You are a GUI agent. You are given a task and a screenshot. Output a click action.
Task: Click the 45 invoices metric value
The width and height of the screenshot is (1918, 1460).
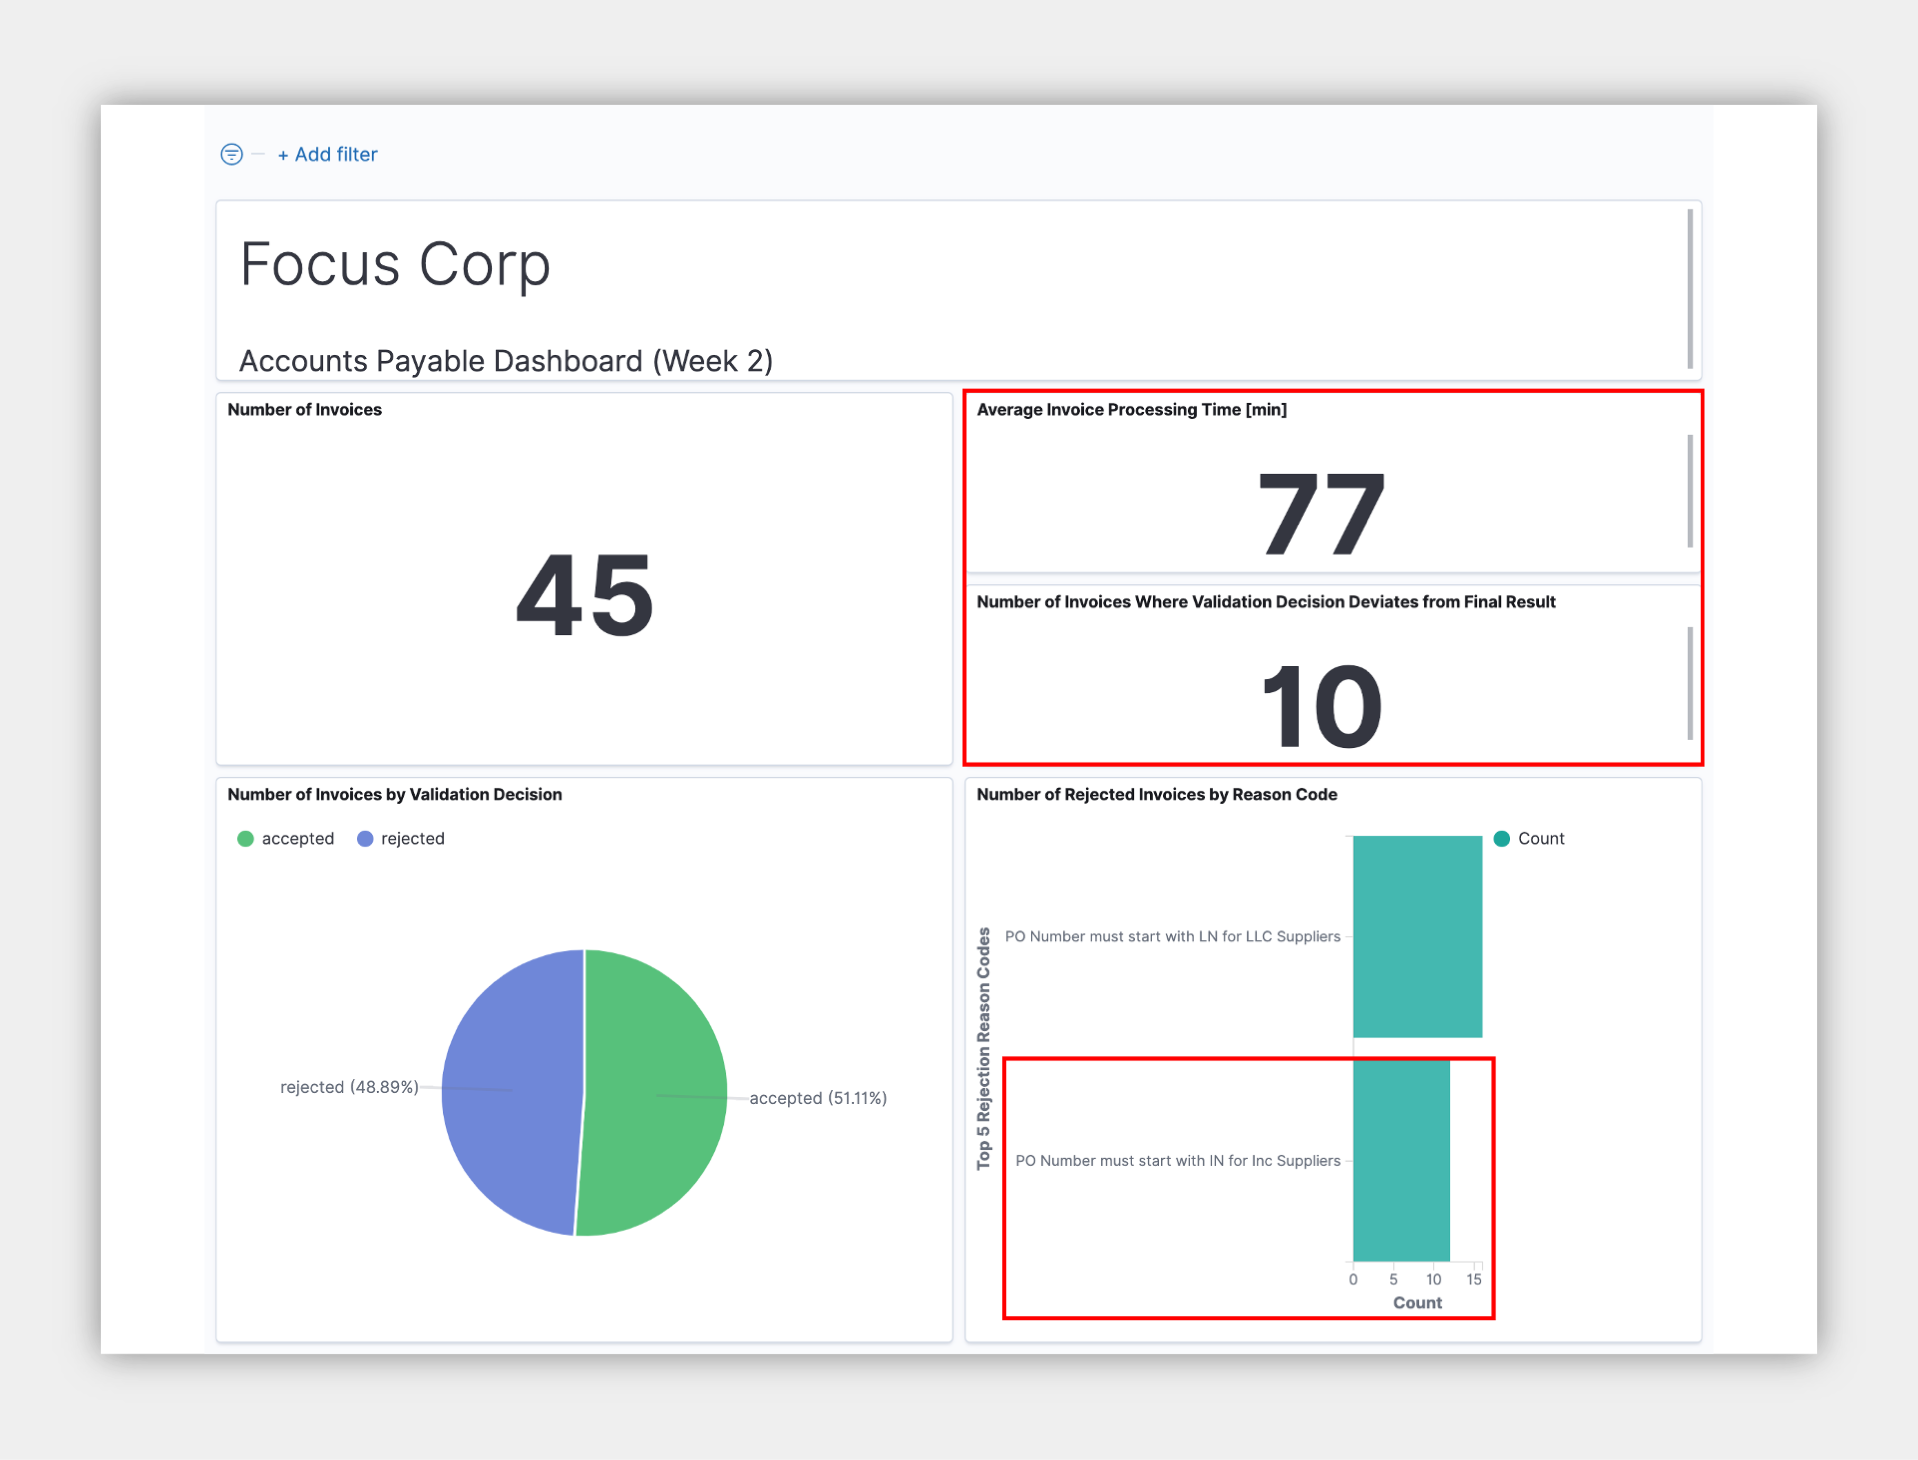585,595
